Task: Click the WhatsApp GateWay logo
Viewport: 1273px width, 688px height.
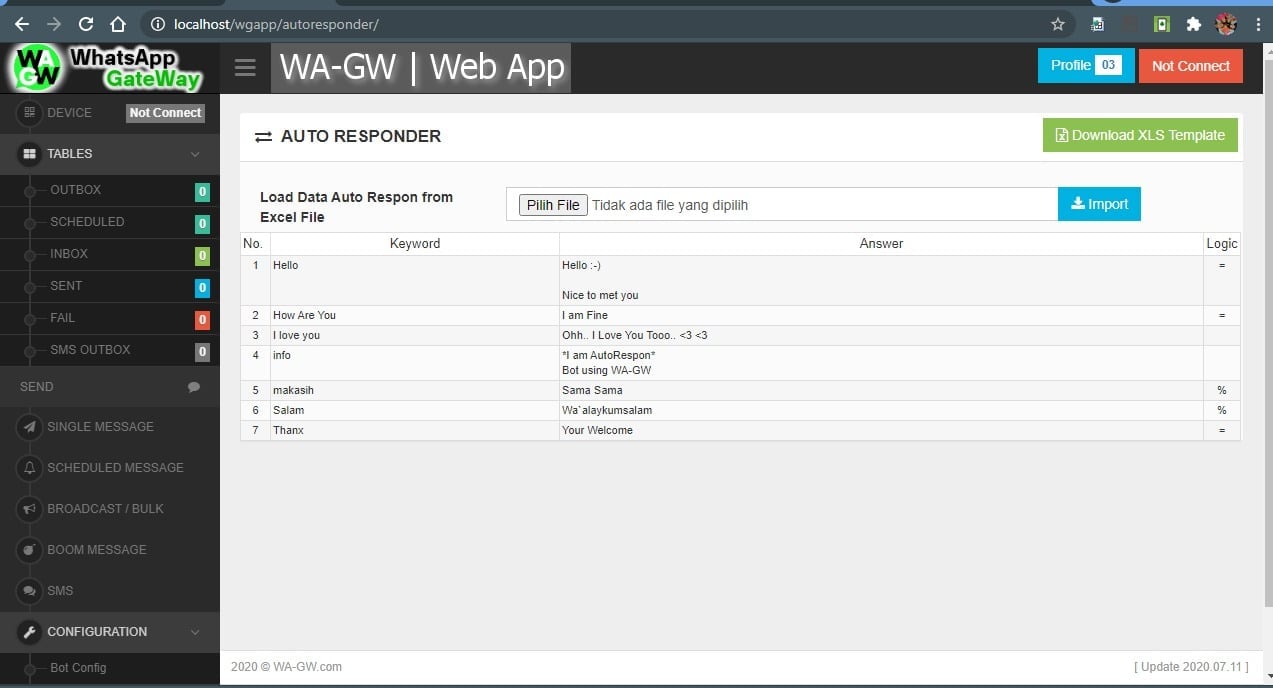Action: click(109, 68)
